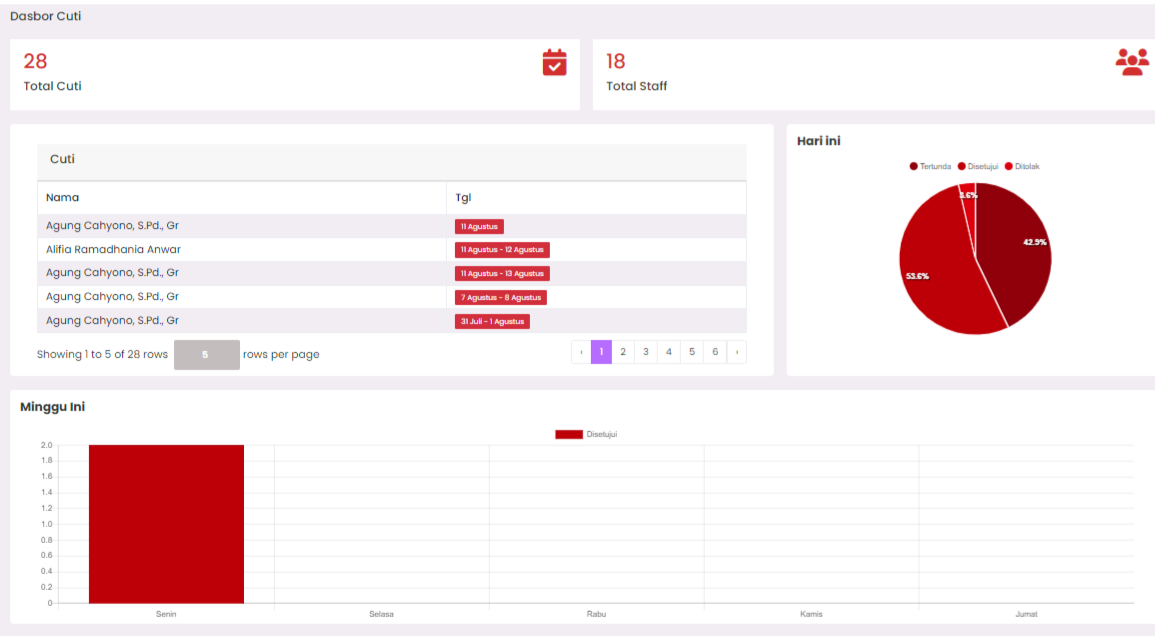
Task: Click the calendar check icon on Total Cuti
Action: click(554, 62)
